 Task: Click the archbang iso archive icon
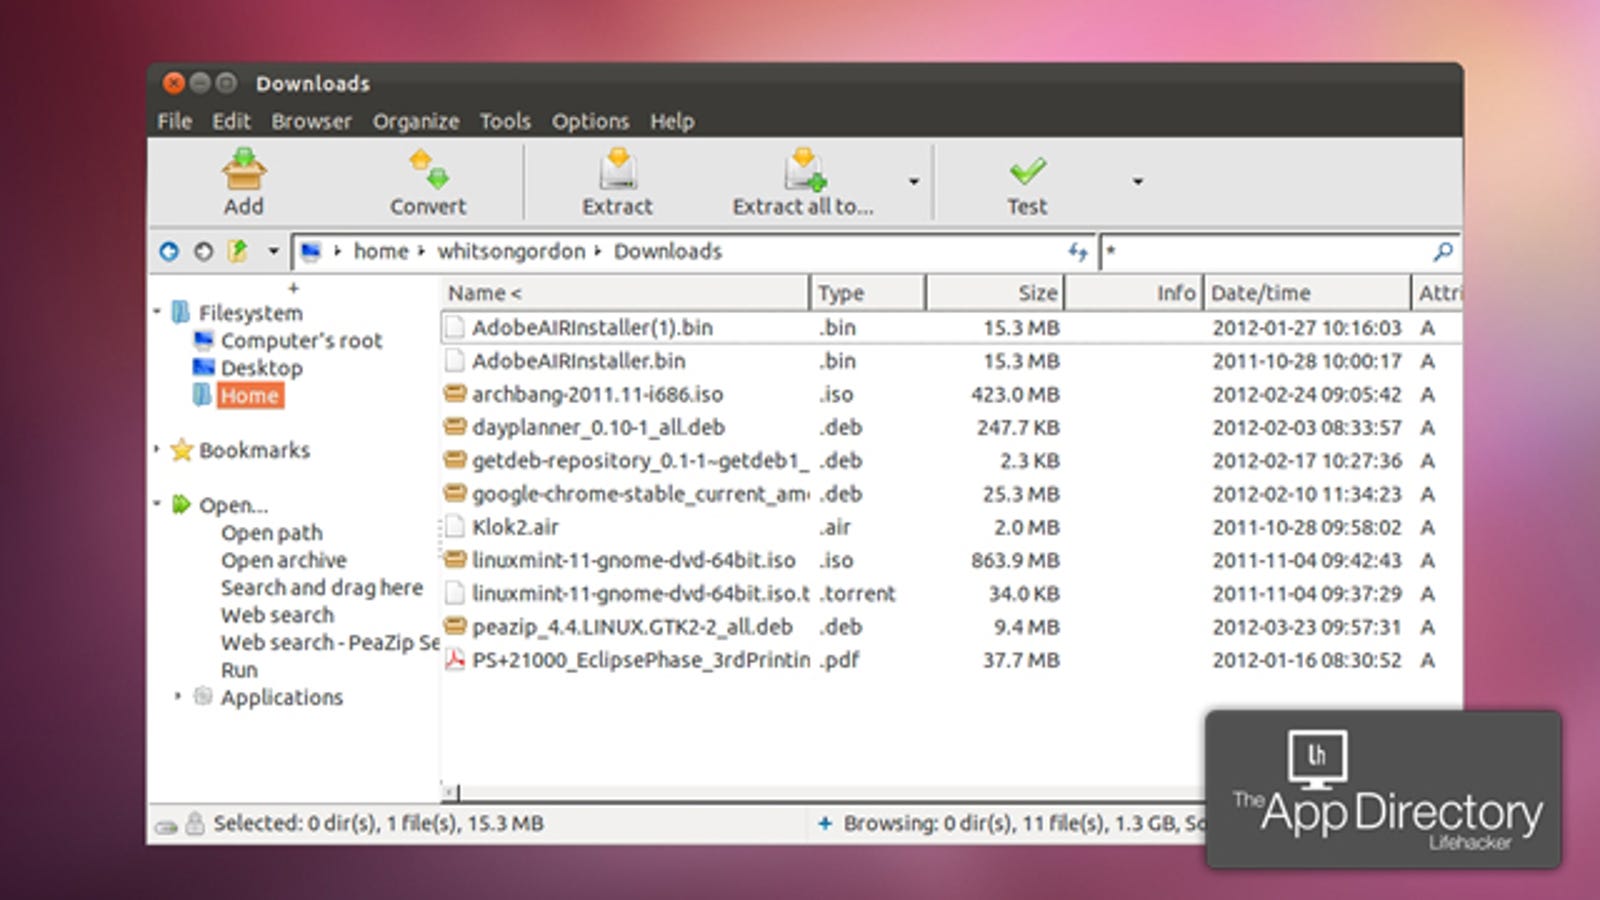(455, 393)
